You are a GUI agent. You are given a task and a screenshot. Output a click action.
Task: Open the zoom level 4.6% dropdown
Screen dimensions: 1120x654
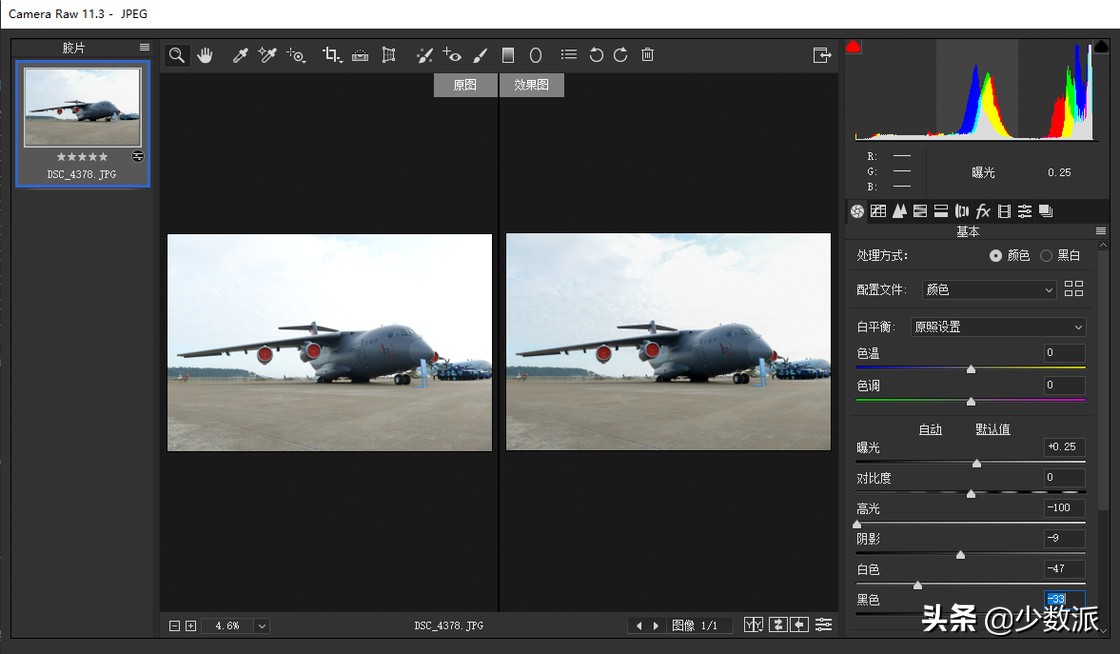[261, 626]
